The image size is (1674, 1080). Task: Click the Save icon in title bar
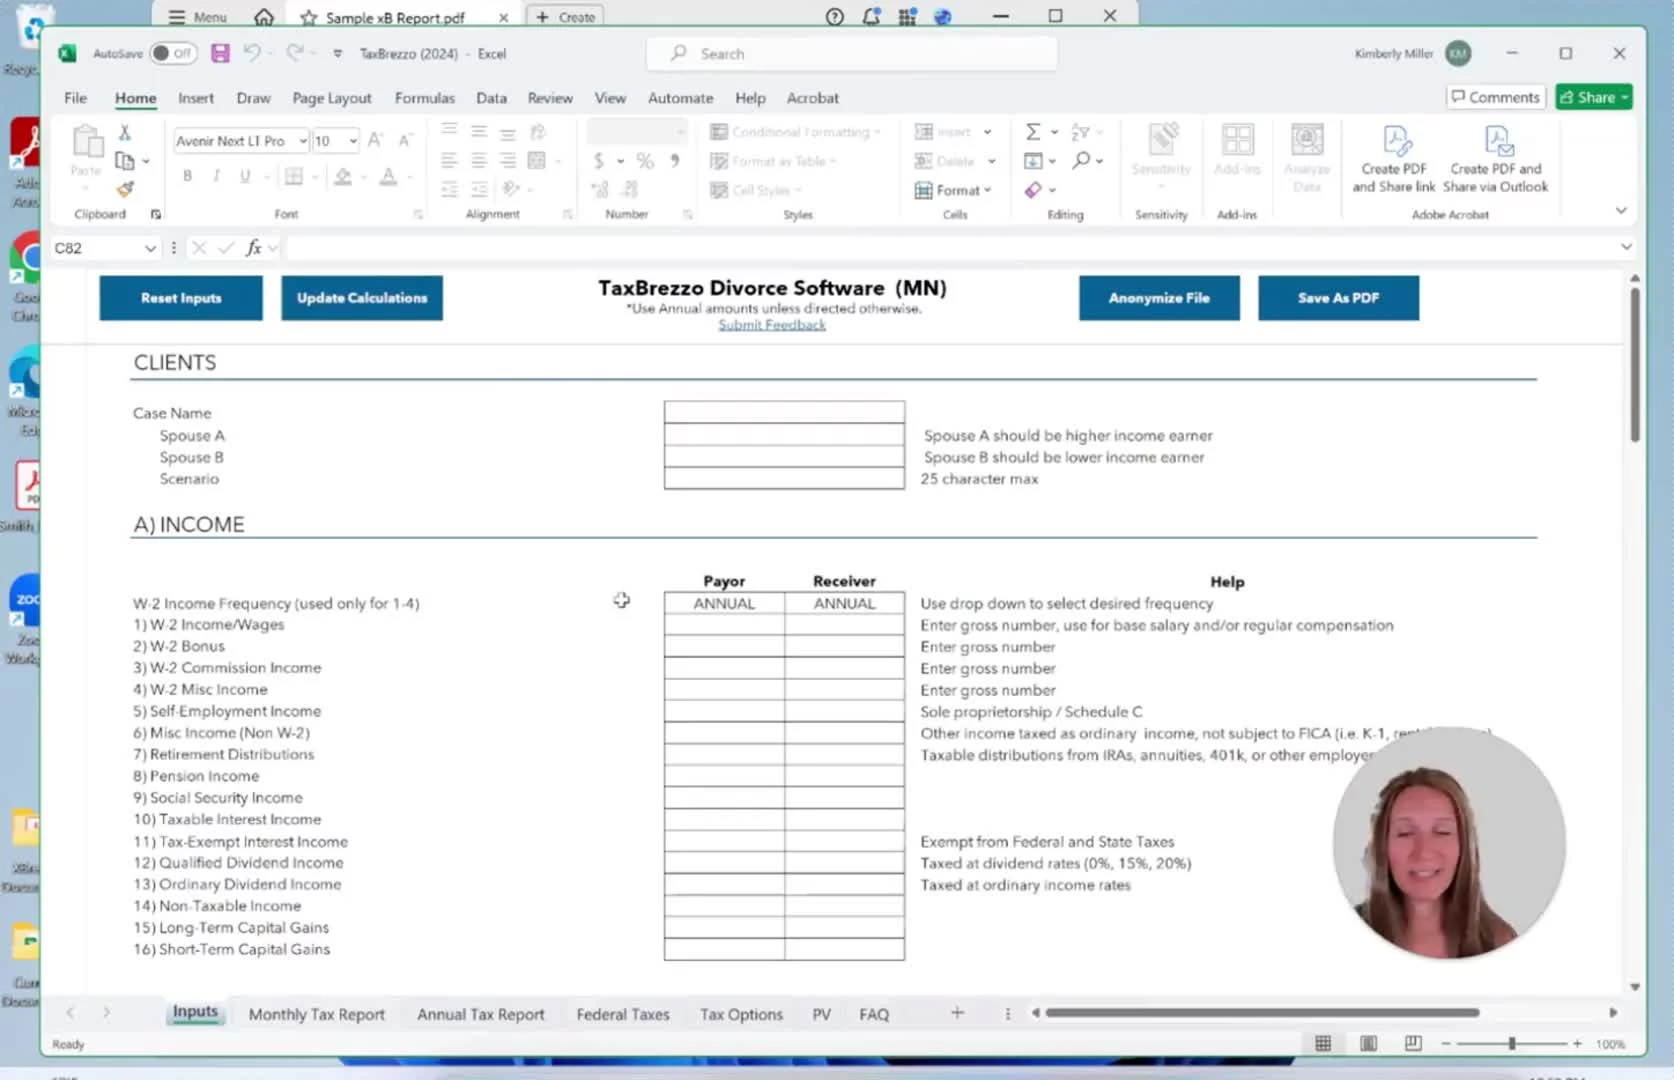coord(220,53)
